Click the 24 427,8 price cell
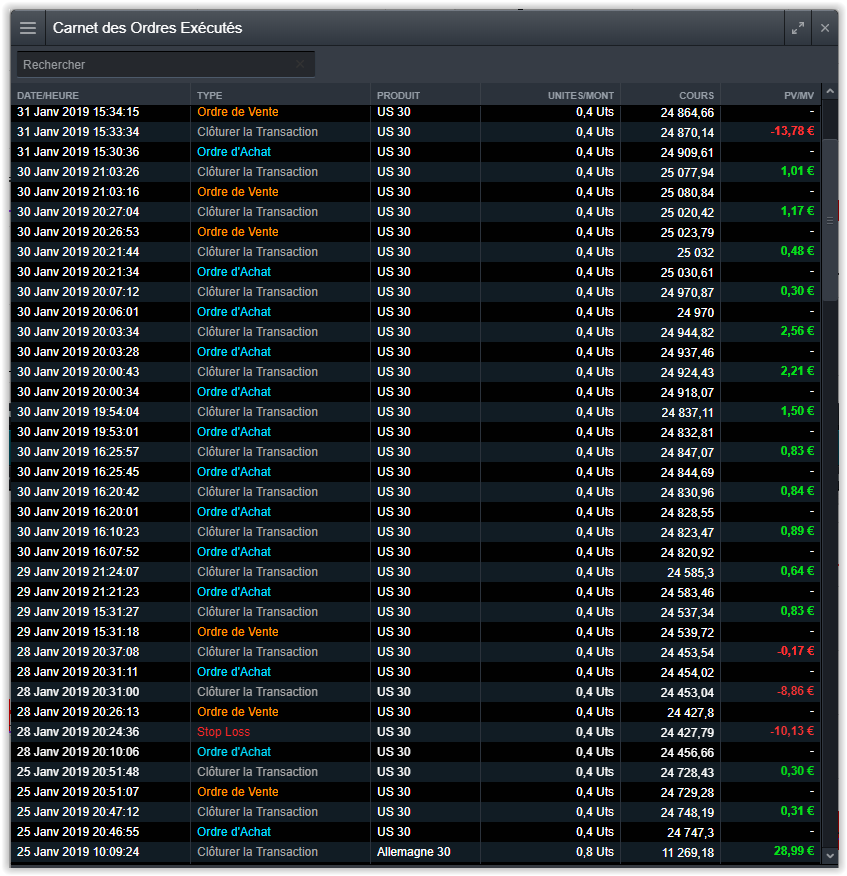Viewport: 847px width, 876px height. coord(691,713)
